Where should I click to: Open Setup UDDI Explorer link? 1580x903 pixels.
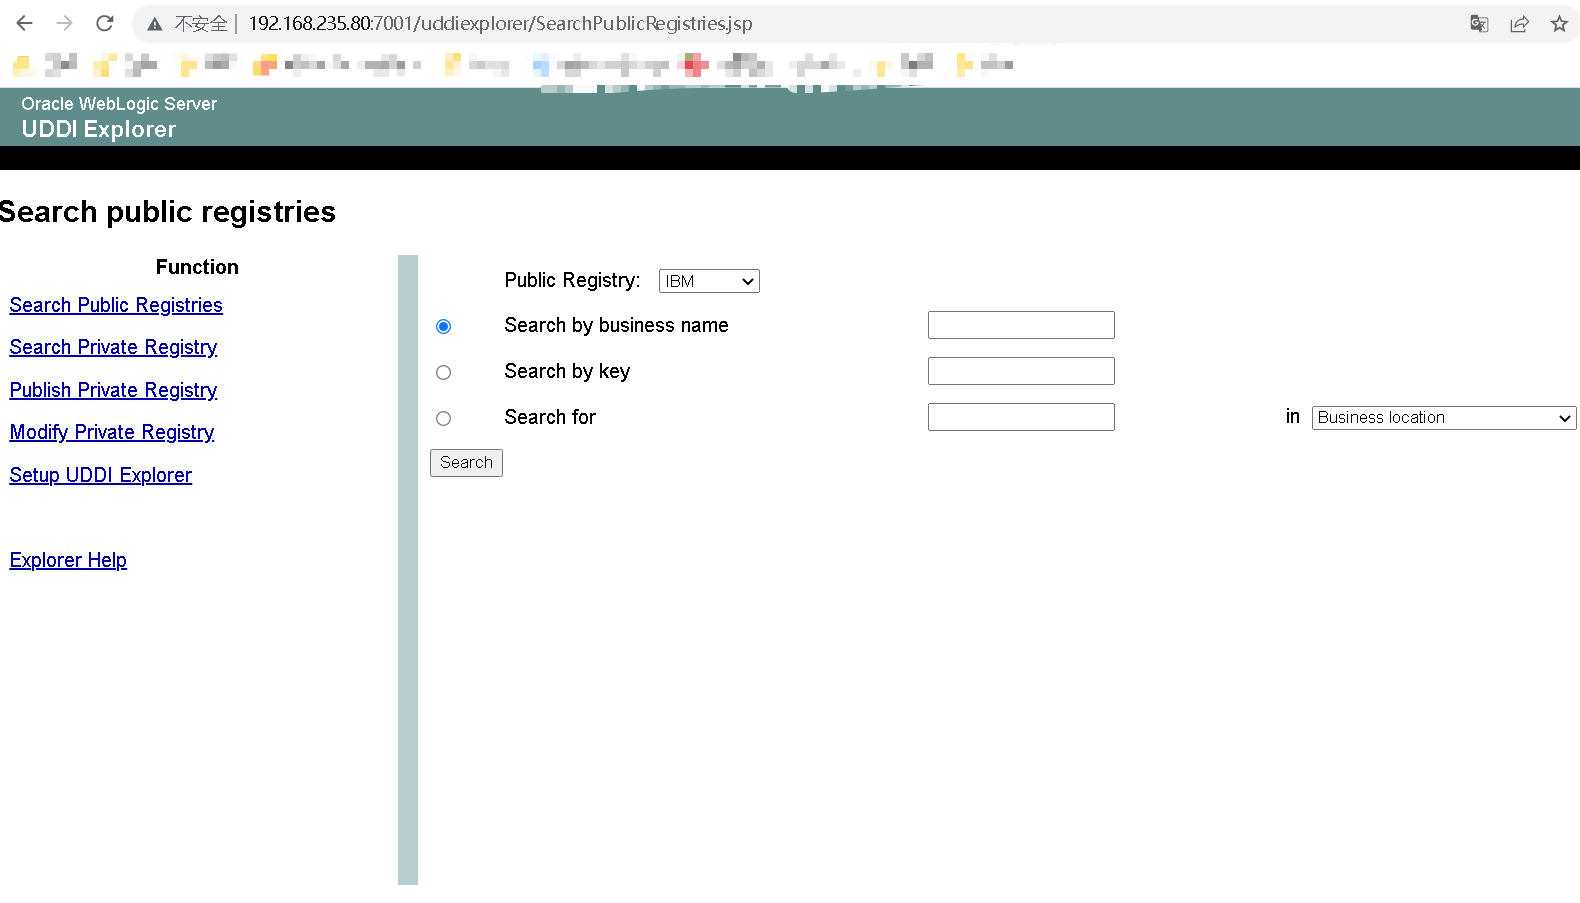pyautogui.click(x=101, y=475)
